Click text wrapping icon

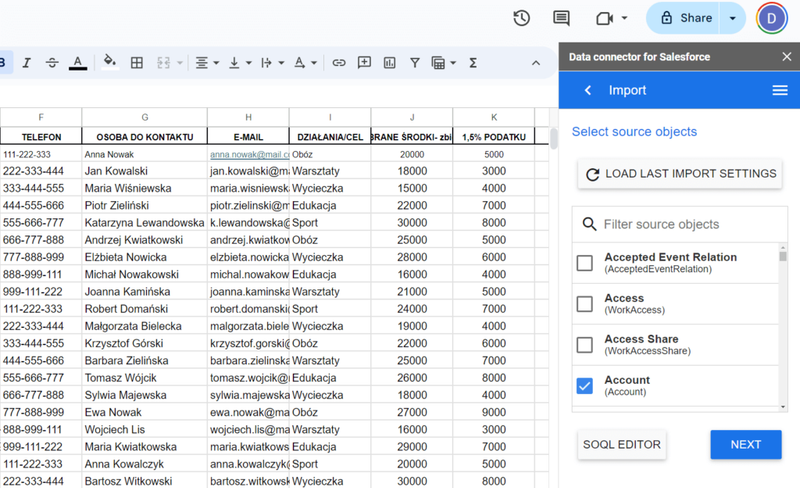[266, 63]
